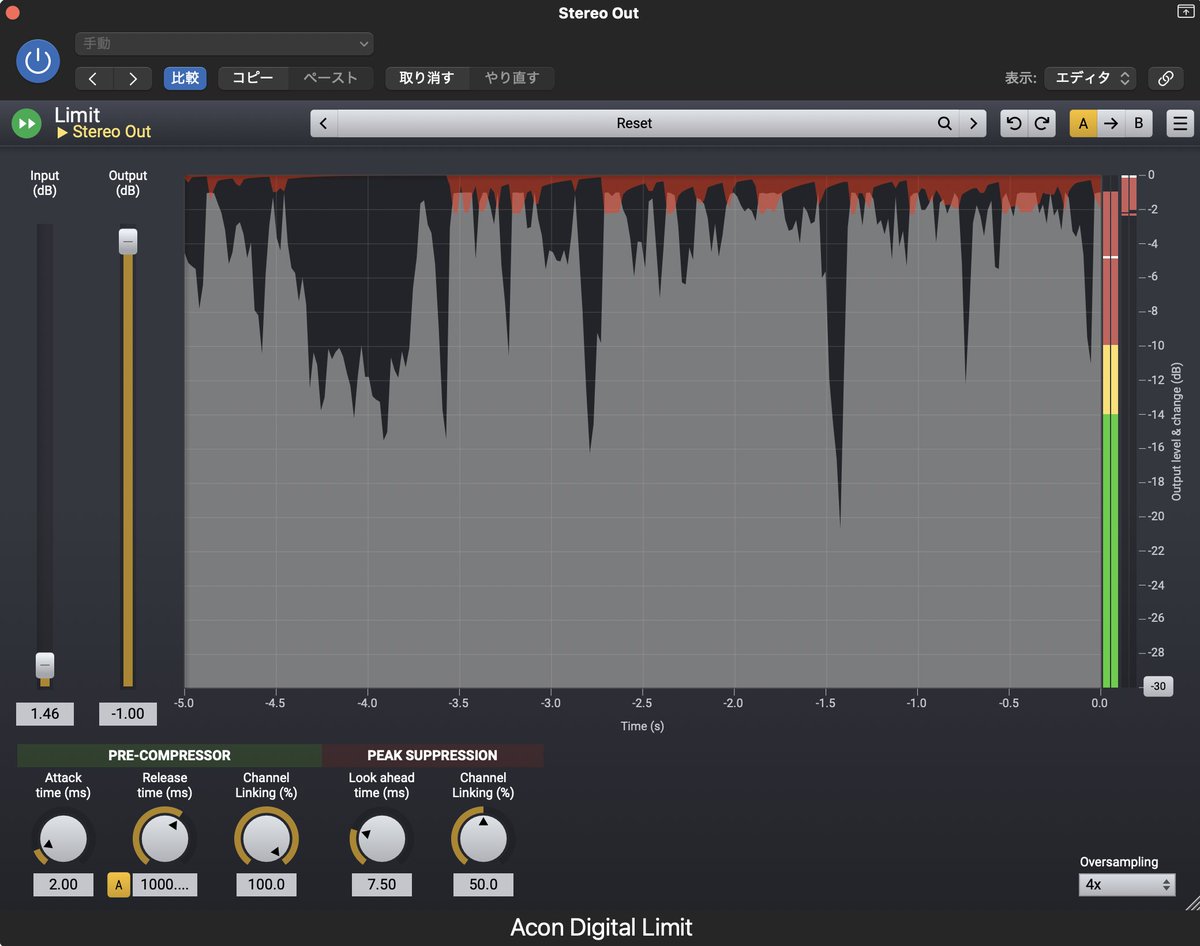Click the gain reduction history graph
This screenshot has height=946, width=1200.
641,431
